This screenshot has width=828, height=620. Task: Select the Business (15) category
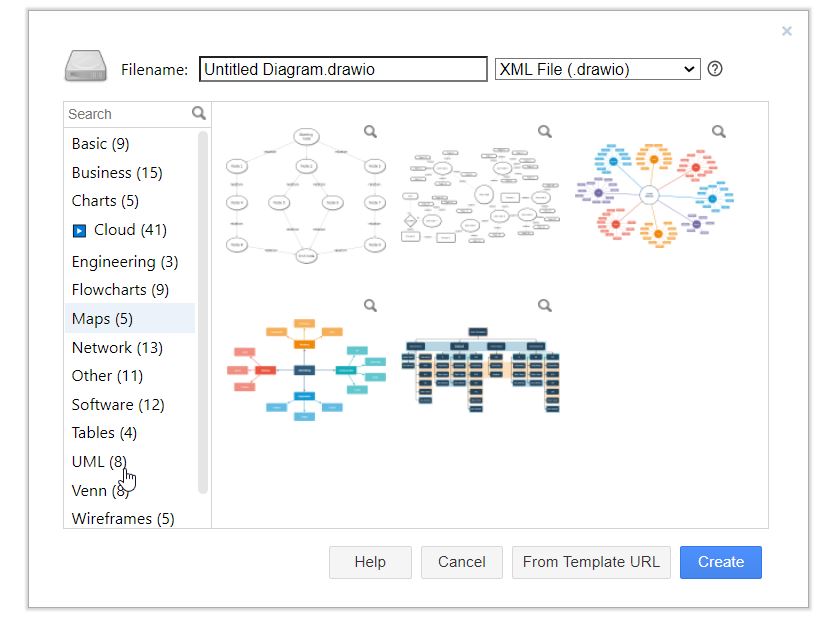tap(117, 172)
